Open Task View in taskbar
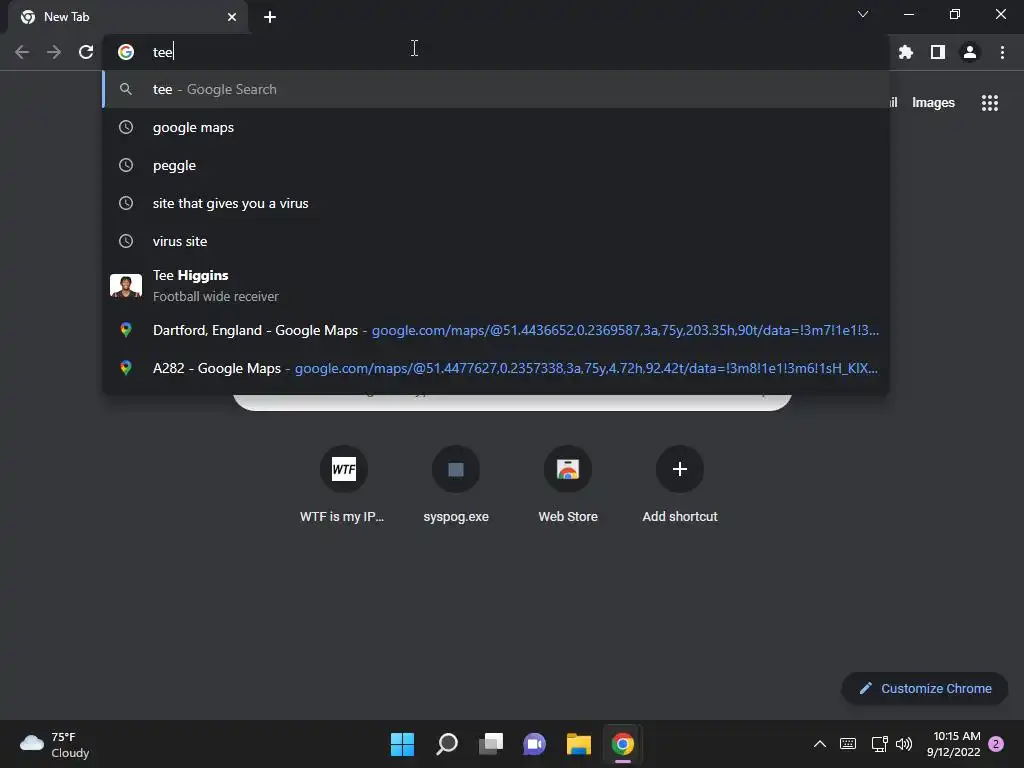 490,744
